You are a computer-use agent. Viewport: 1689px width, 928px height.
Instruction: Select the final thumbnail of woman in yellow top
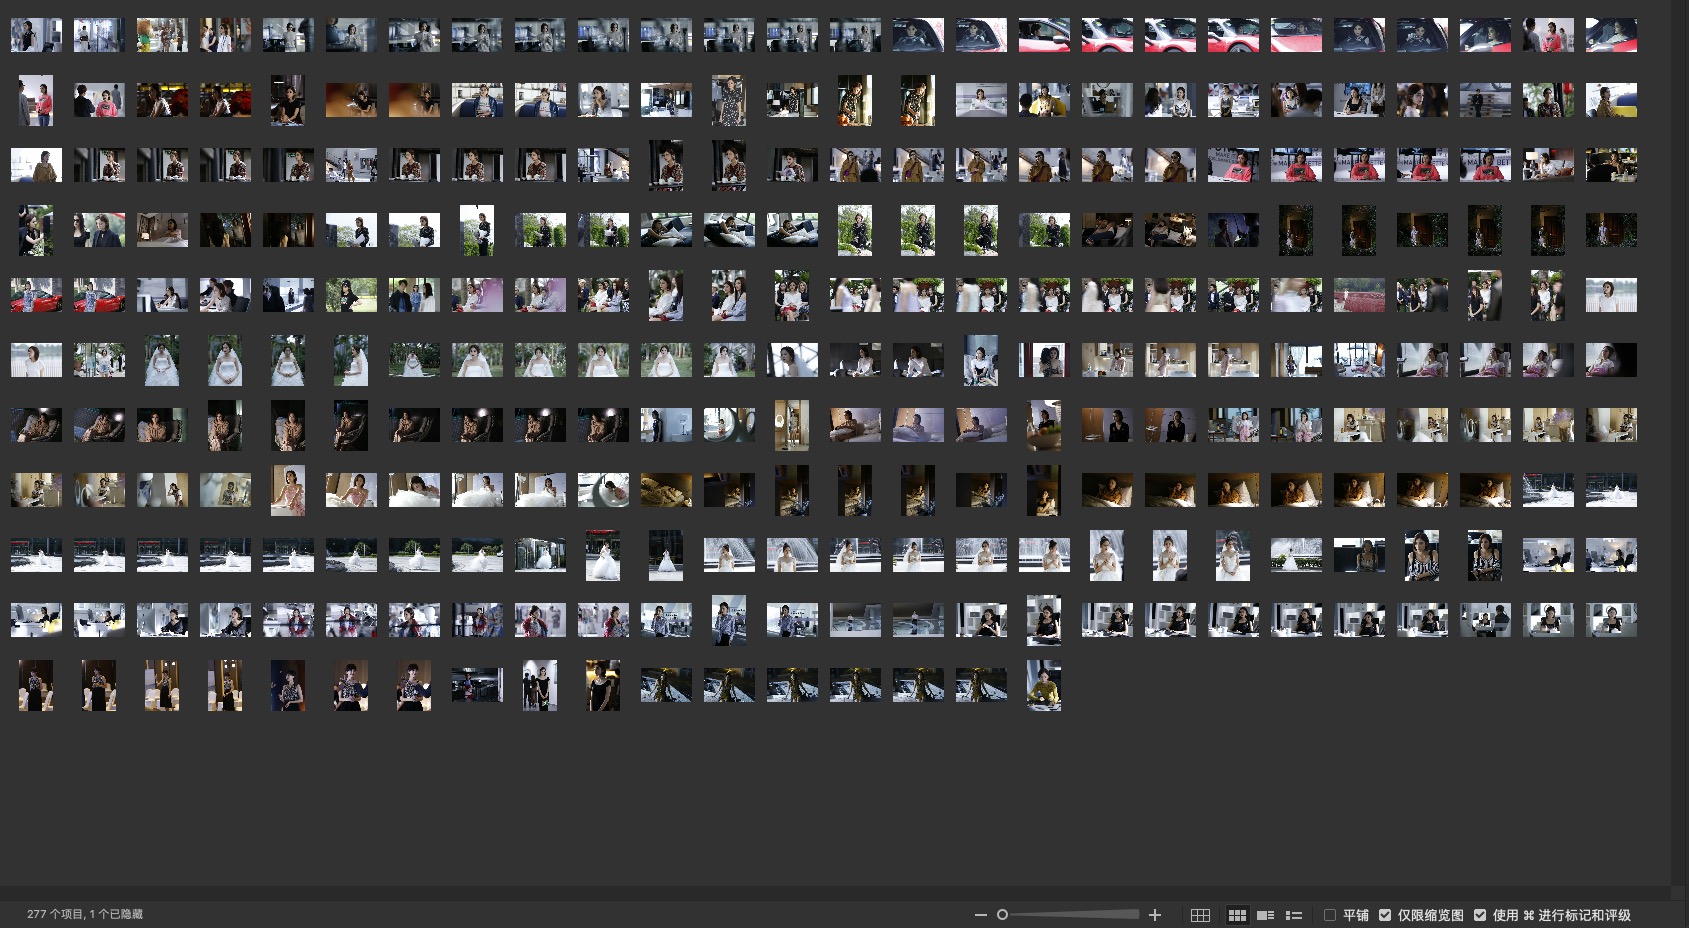tap(1043, 685)
